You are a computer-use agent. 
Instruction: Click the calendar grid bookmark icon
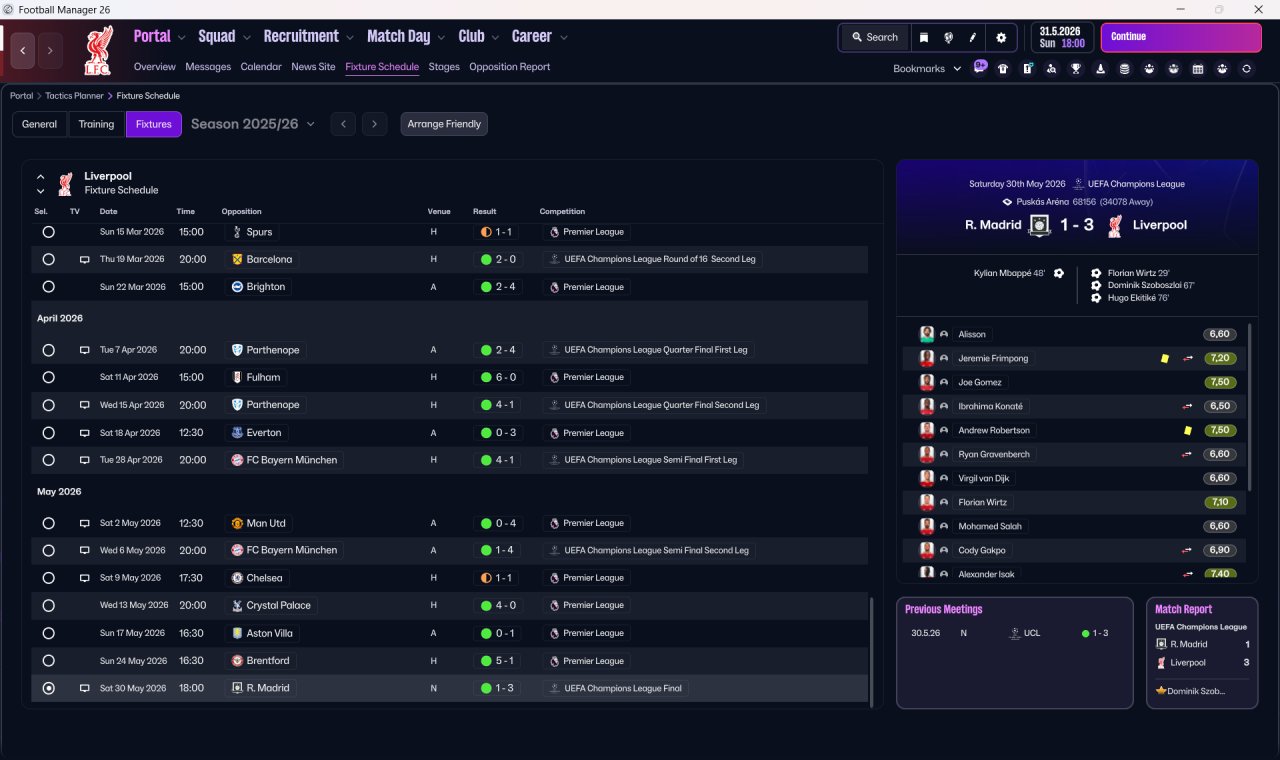click(x=1198, y=69)
